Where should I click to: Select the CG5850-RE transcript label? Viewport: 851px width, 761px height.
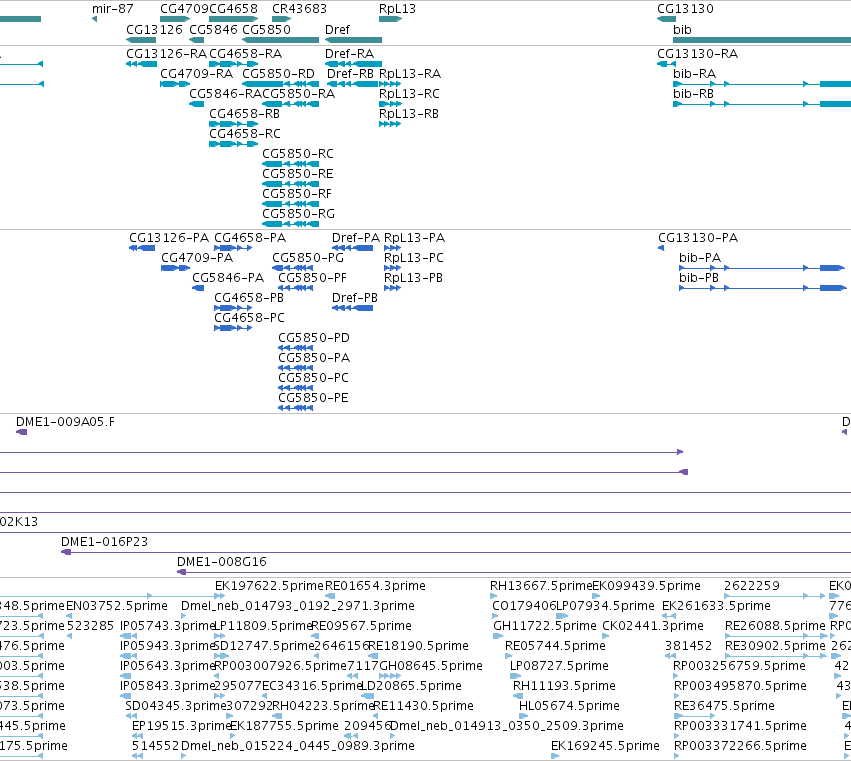click(x=297, y=174)
